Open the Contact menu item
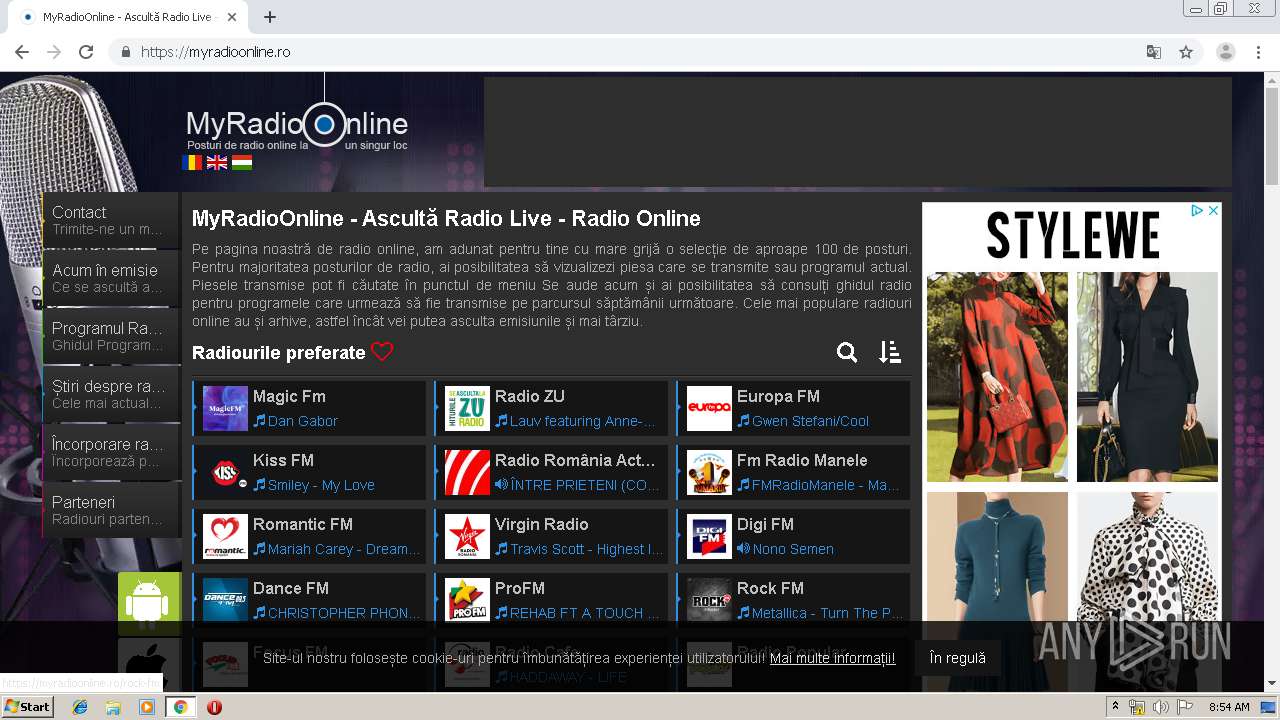Viewport: 1280px width, 720px height. pyautogui.click(x=111, y=220)
